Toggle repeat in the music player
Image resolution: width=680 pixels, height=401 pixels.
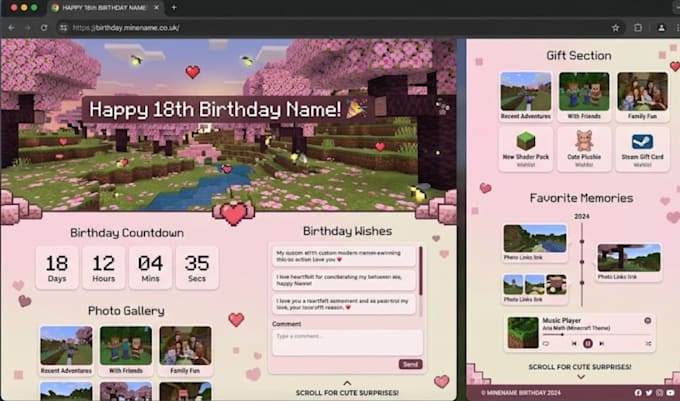pyautogui.click(x=546, y=343)
